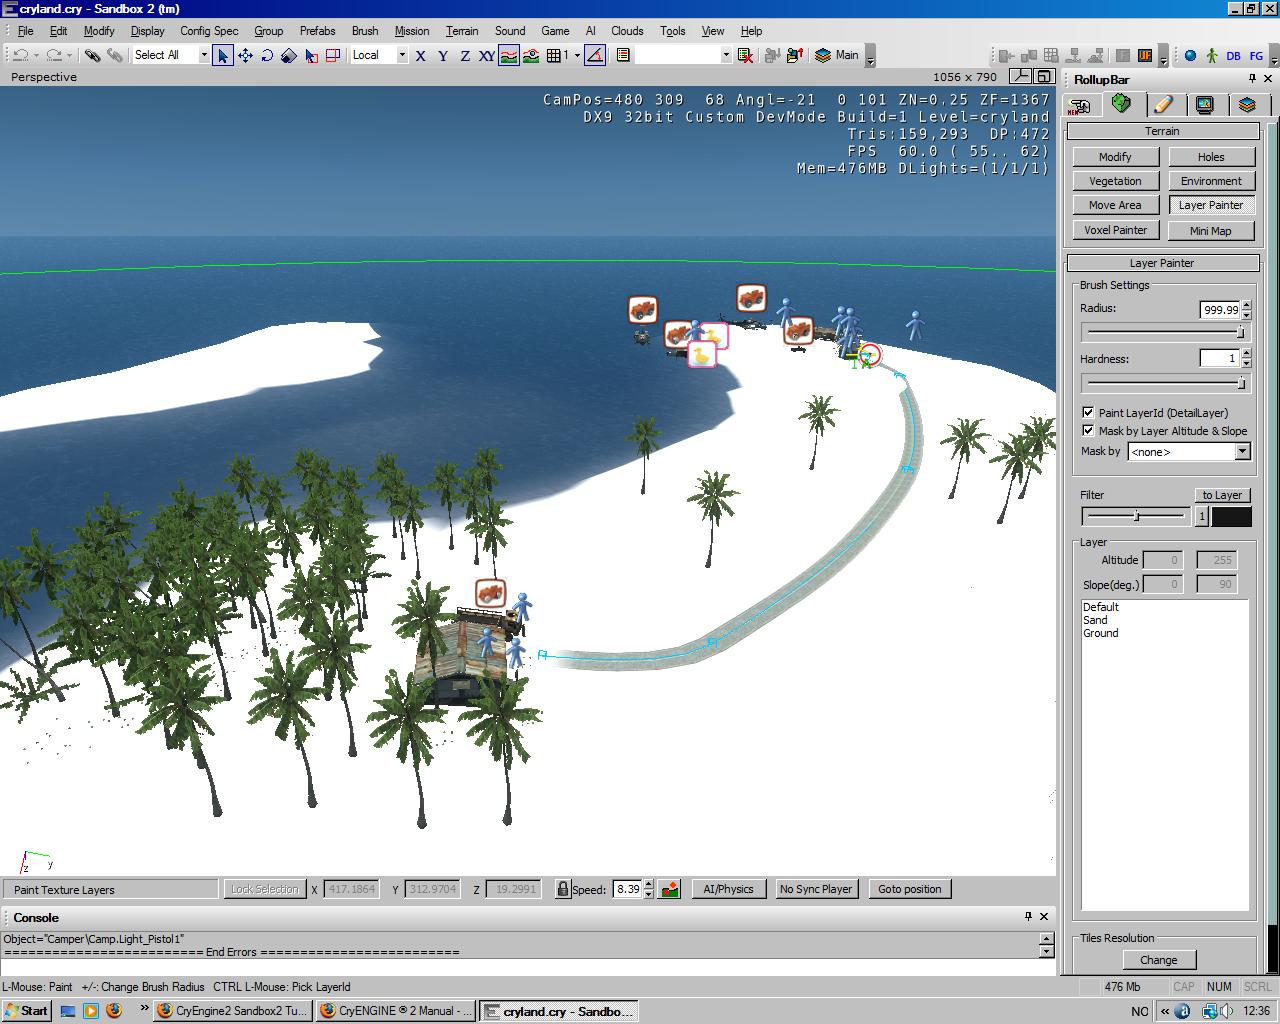1280x1024 pixels.
Task: Activate the Select arrow tool
Action: click(223, 55)
